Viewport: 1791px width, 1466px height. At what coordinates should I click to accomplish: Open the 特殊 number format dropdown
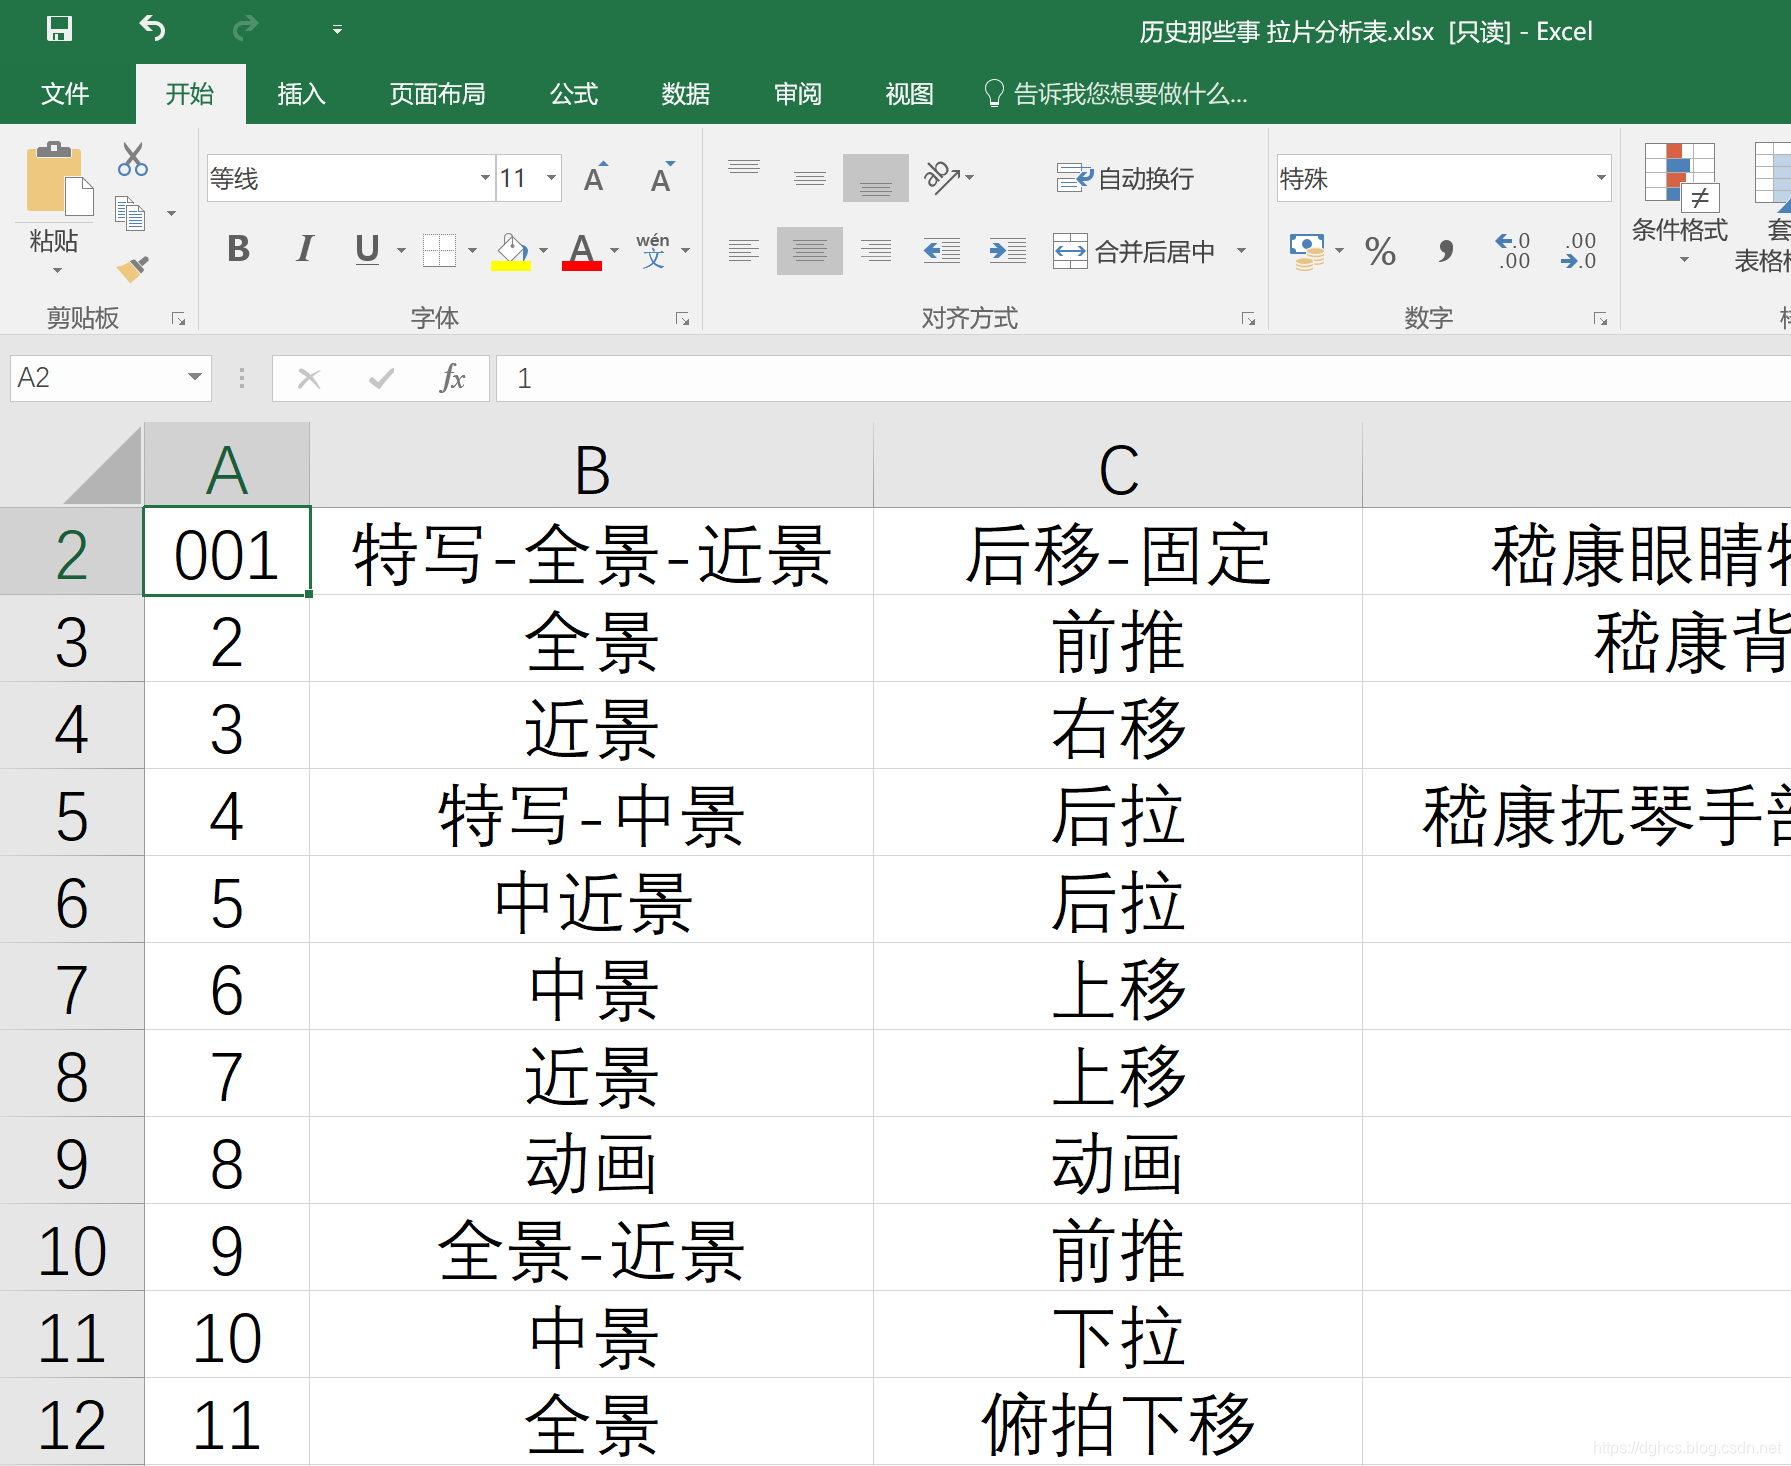(x=1600, y=179)
